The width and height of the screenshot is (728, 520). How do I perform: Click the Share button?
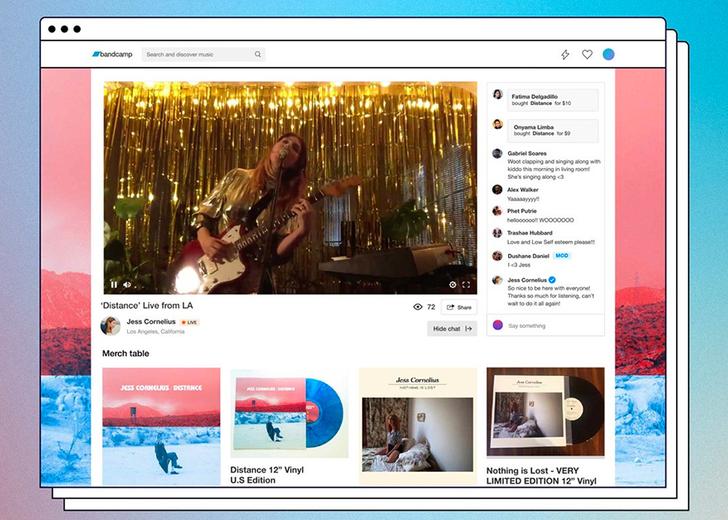459,307
